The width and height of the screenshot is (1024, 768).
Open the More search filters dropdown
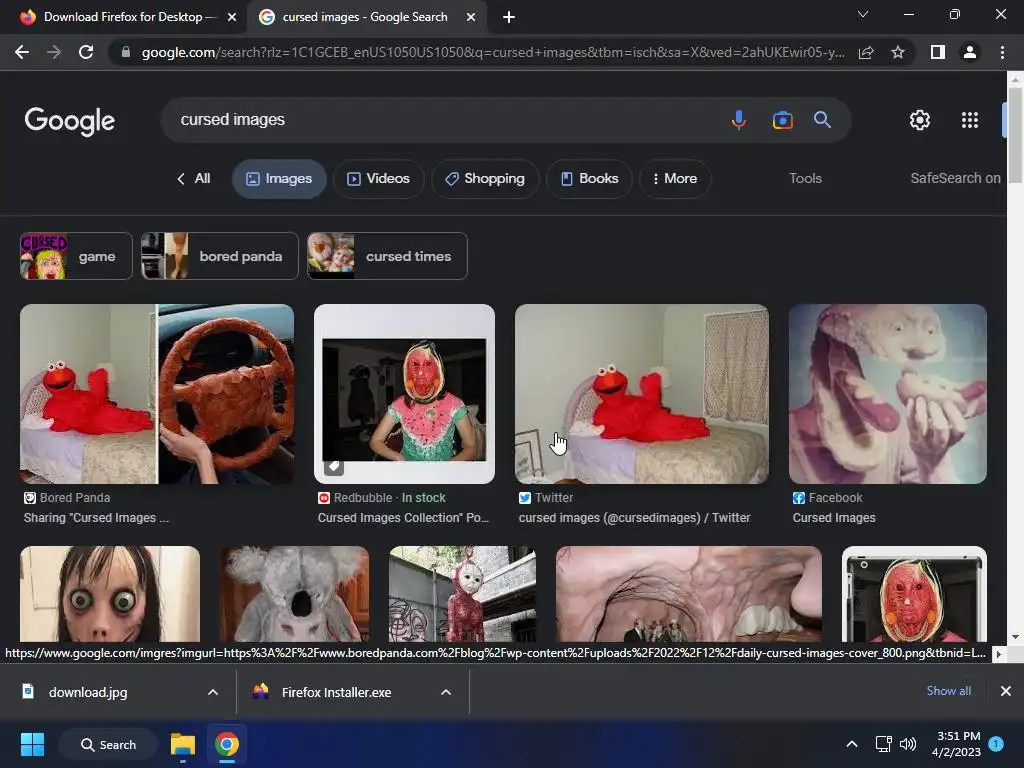point(675,179)
